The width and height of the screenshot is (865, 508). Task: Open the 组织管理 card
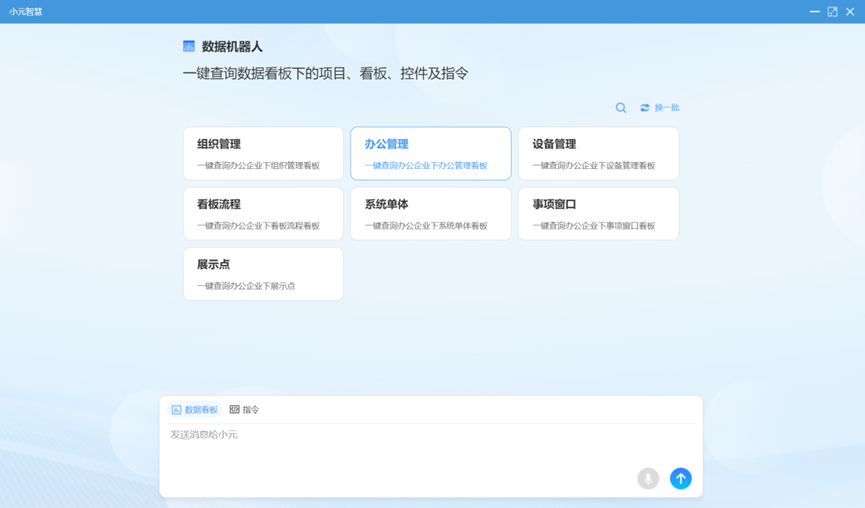(263, 154)
